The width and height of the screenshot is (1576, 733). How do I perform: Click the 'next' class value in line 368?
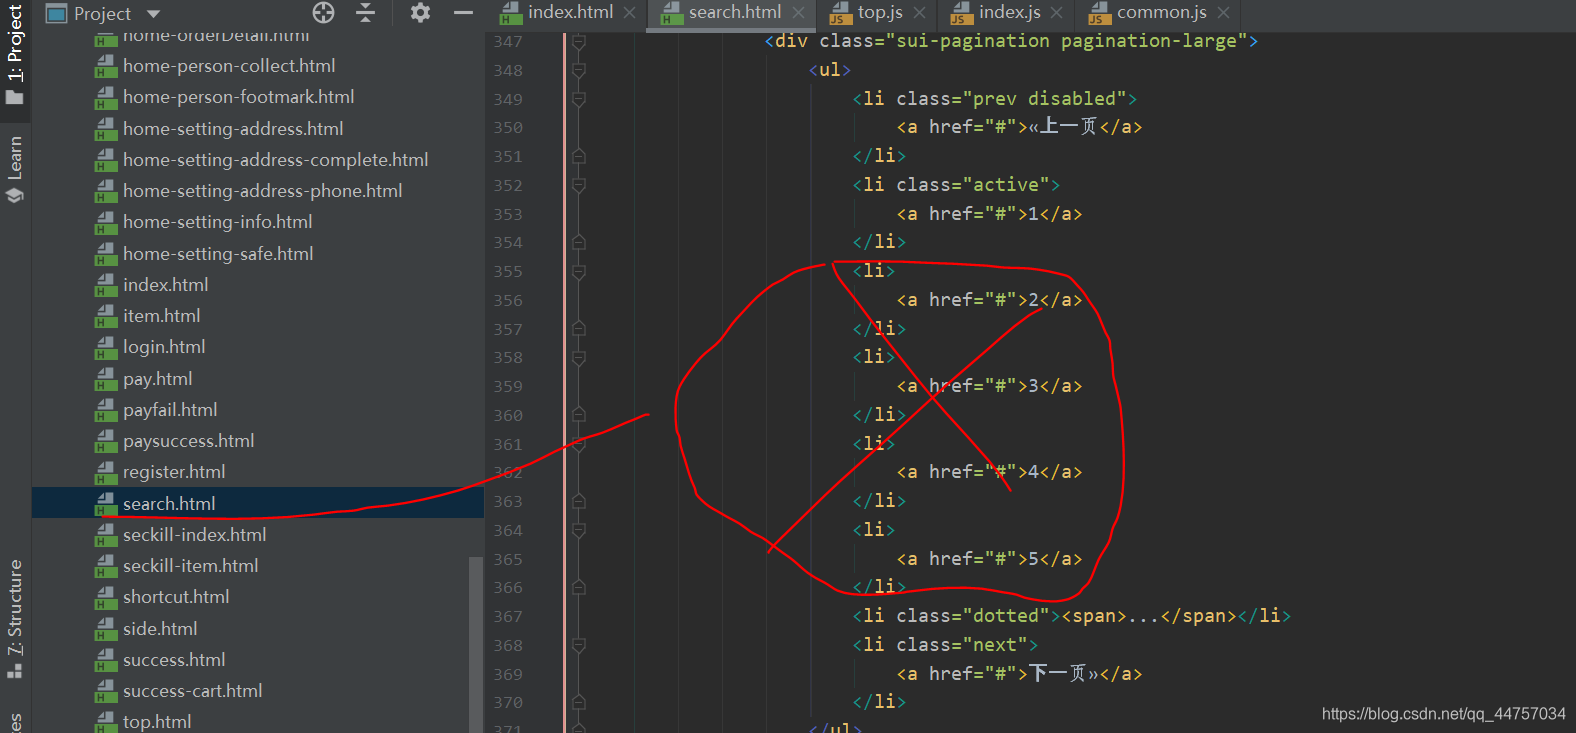point(995,645)
